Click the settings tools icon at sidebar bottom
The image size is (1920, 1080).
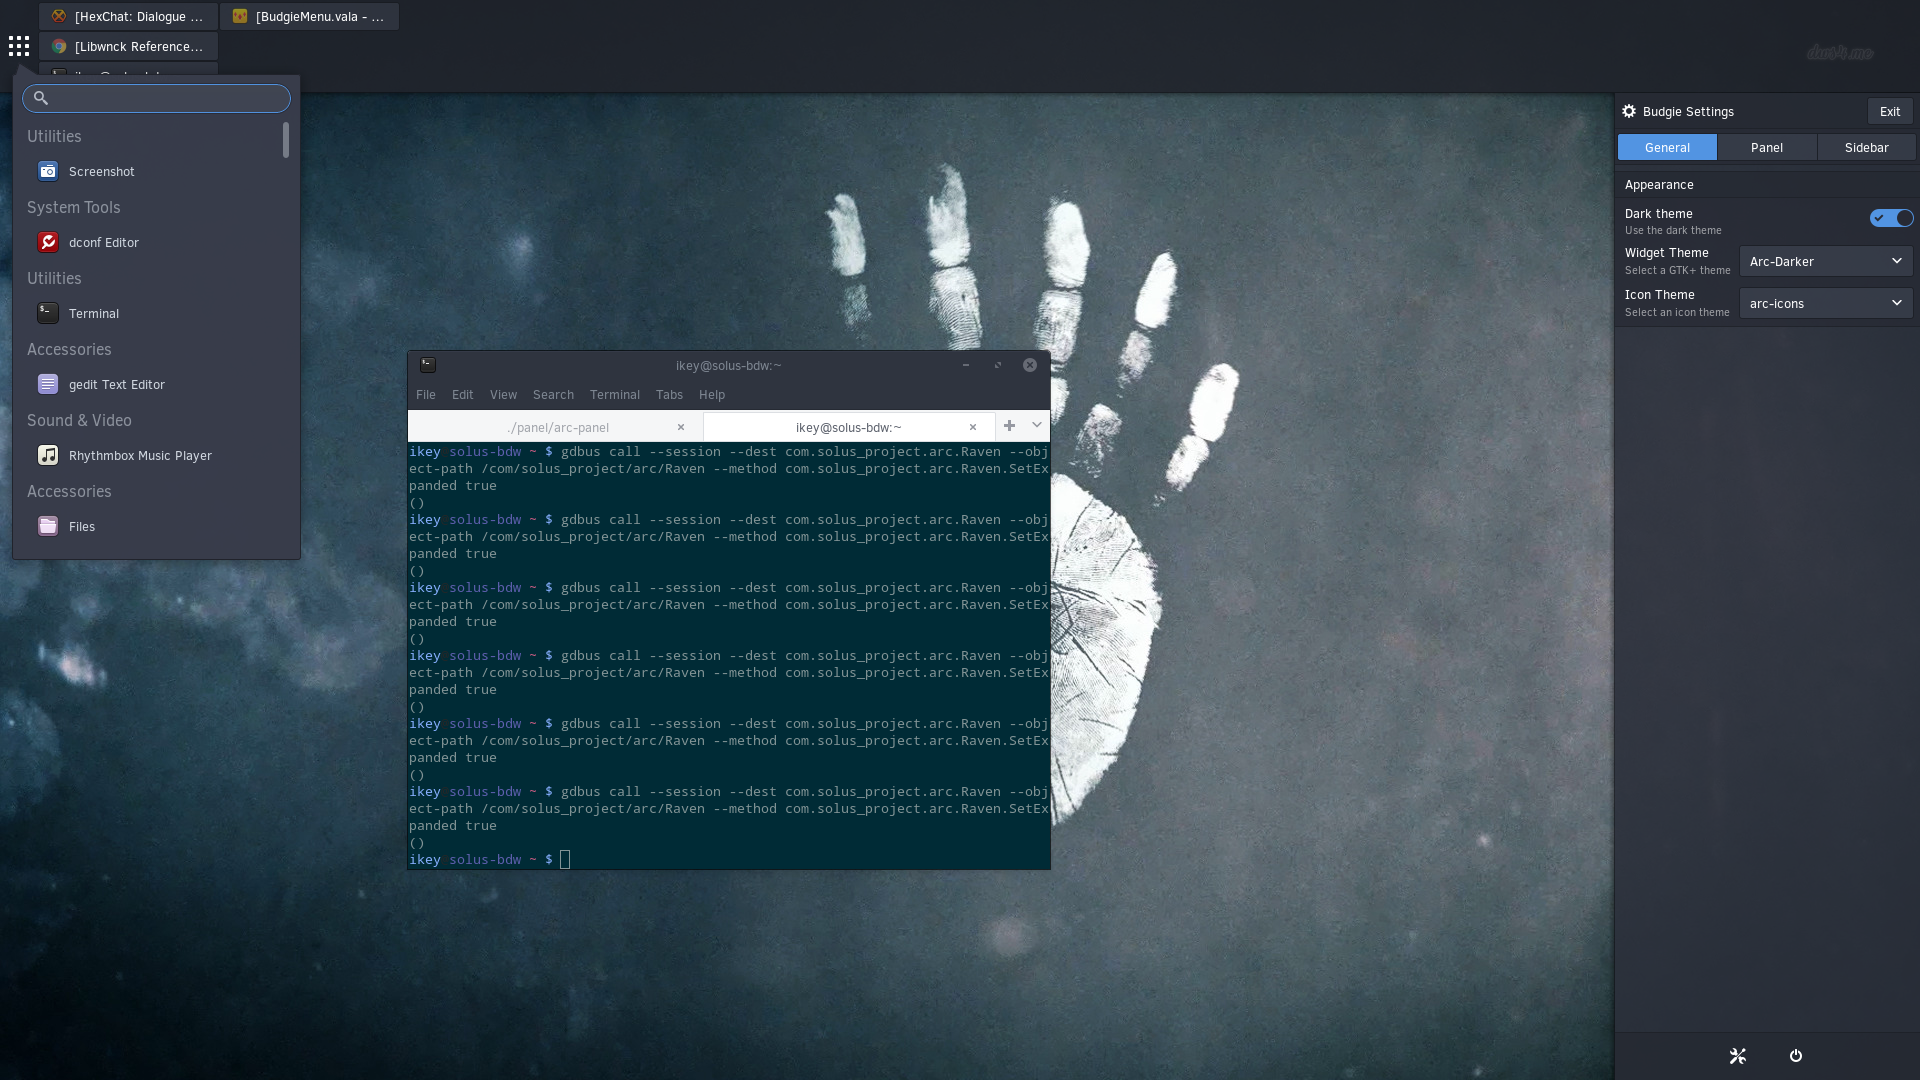tap(1738, 1056)
